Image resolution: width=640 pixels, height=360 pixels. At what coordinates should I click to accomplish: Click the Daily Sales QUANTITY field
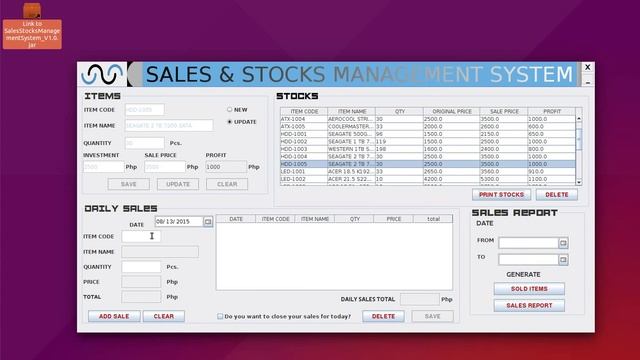[x=141, y=267]
